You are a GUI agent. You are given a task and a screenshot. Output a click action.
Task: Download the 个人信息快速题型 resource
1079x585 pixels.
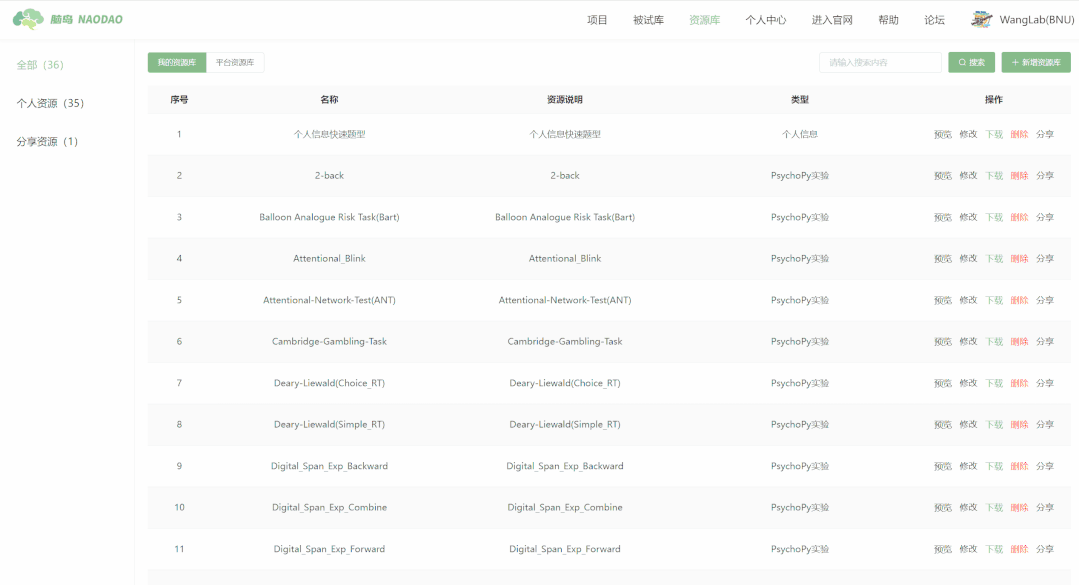pyautogui.click(x=994, y=134)
